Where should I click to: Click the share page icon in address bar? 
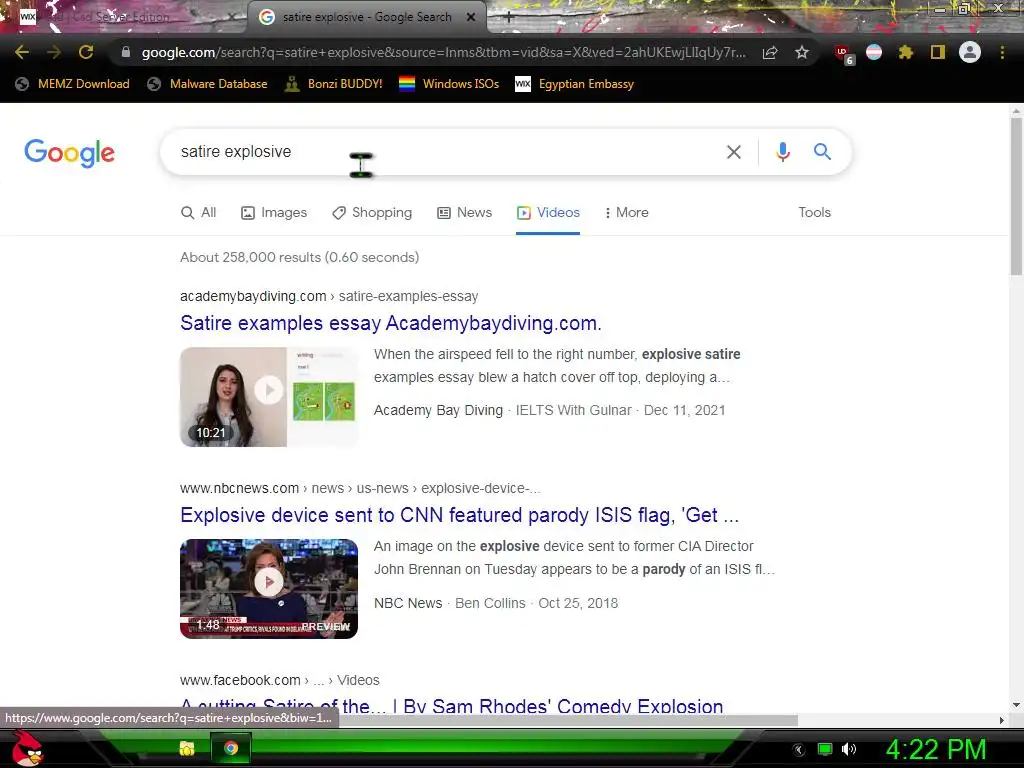tap(770, 53)
